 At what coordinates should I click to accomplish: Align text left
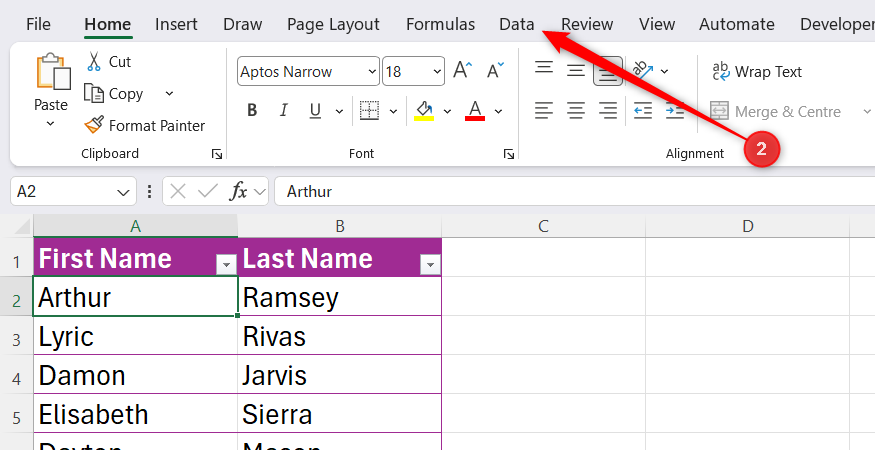(544, 111)
